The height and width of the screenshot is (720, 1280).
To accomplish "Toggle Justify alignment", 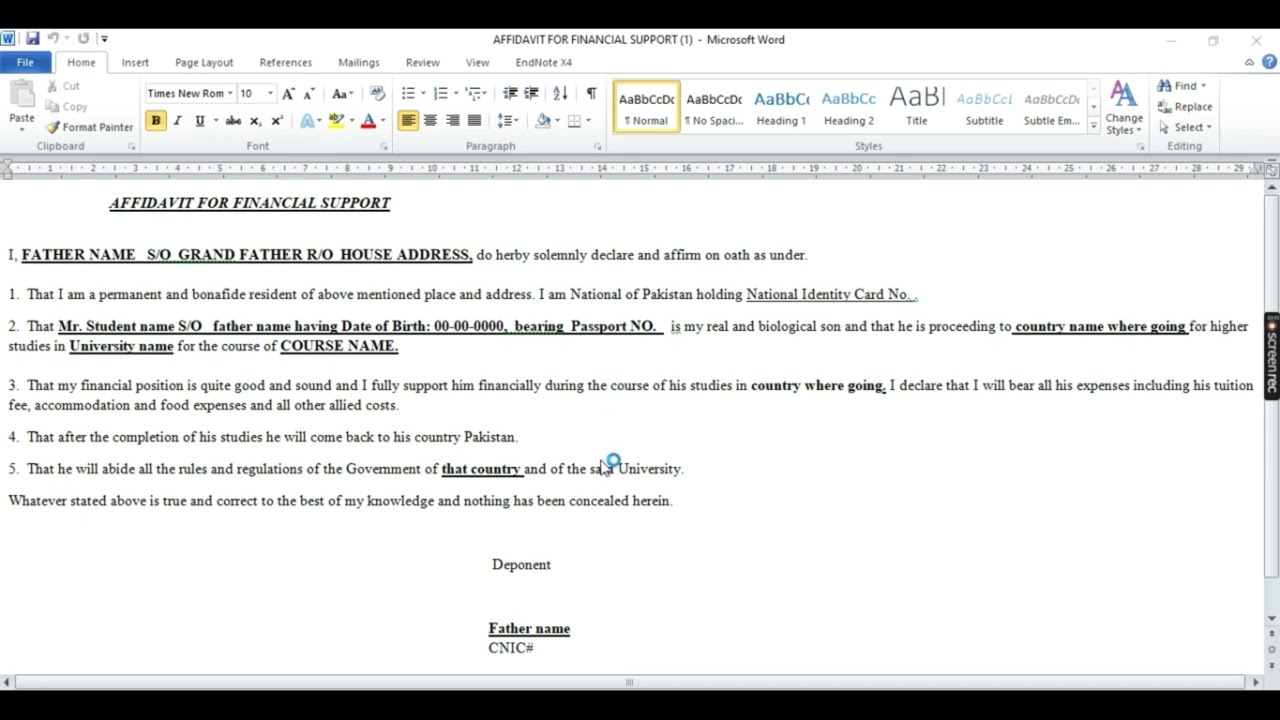I will (x=474, y=121).
